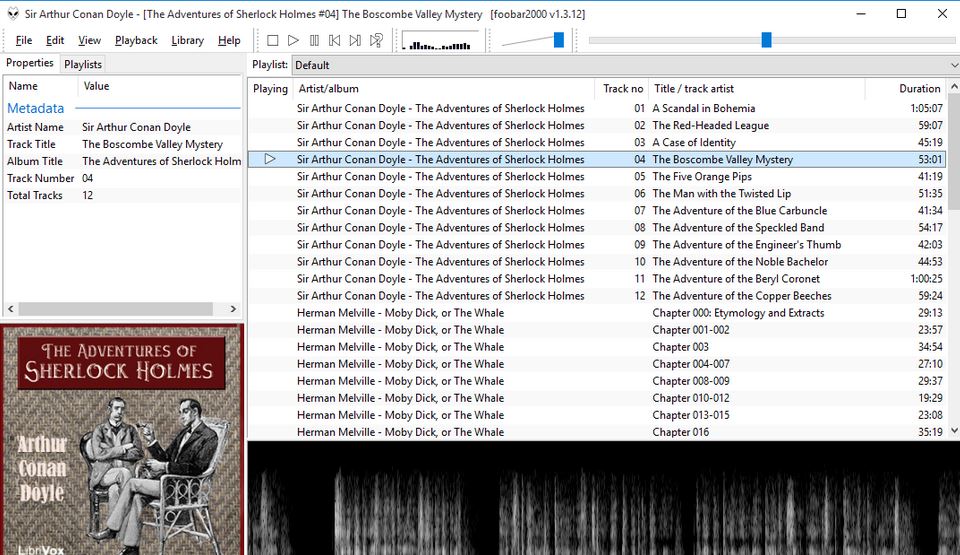960x555 pixels.
Task: Click playlist scrollbar down arrow
Action: (954, 431)
